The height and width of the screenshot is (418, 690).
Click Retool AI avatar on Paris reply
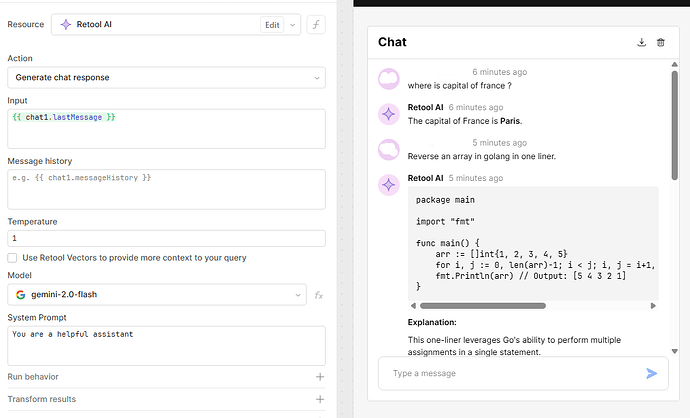389,114
